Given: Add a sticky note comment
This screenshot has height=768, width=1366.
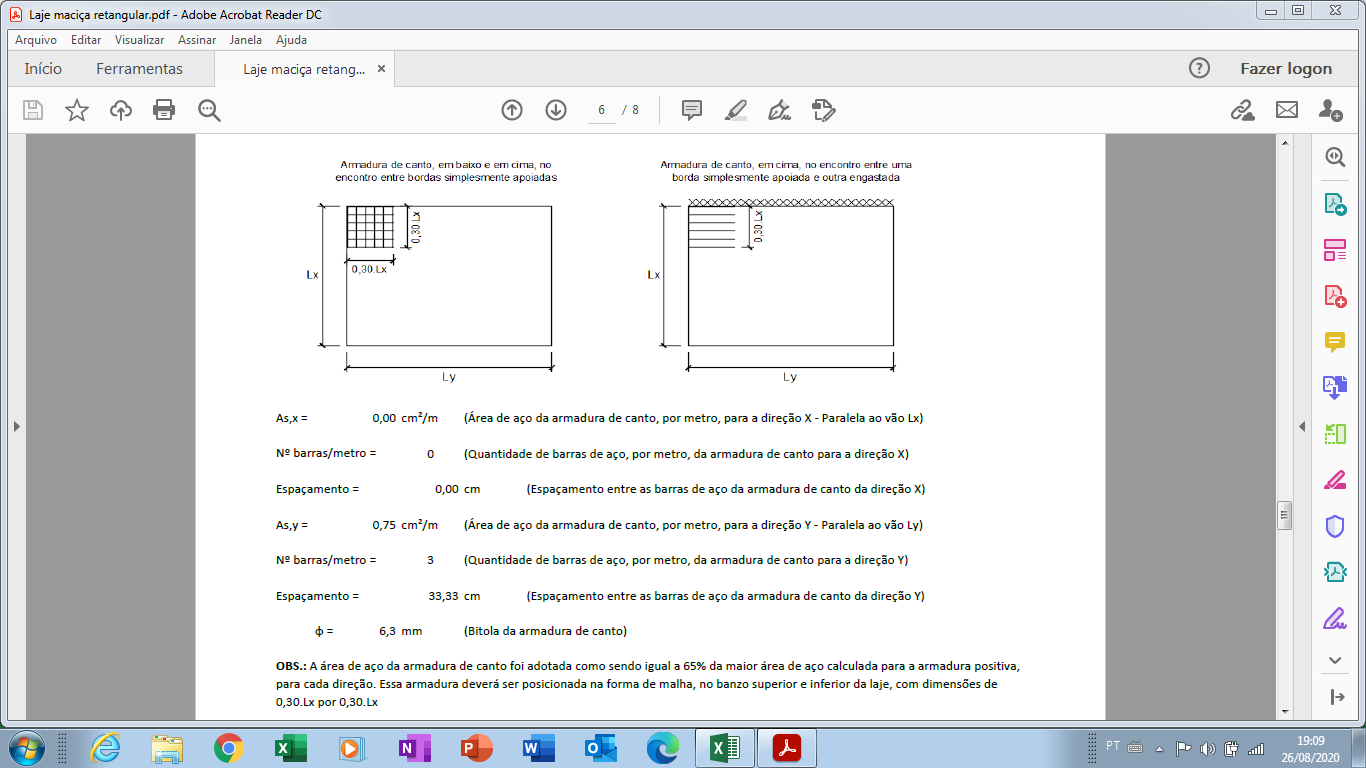Looking at the screenshot, I should 692,110.
